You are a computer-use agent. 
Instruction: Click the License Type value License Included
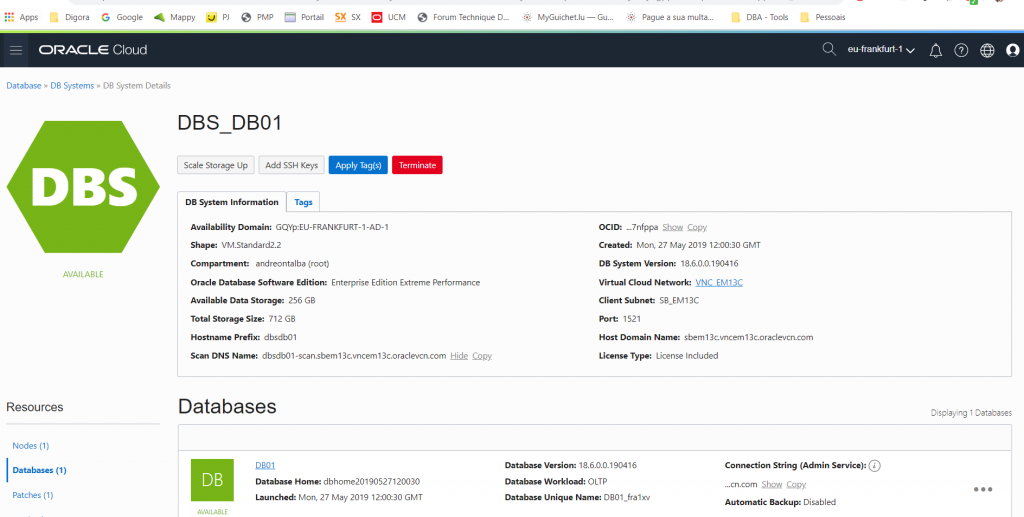coord(687,356)
